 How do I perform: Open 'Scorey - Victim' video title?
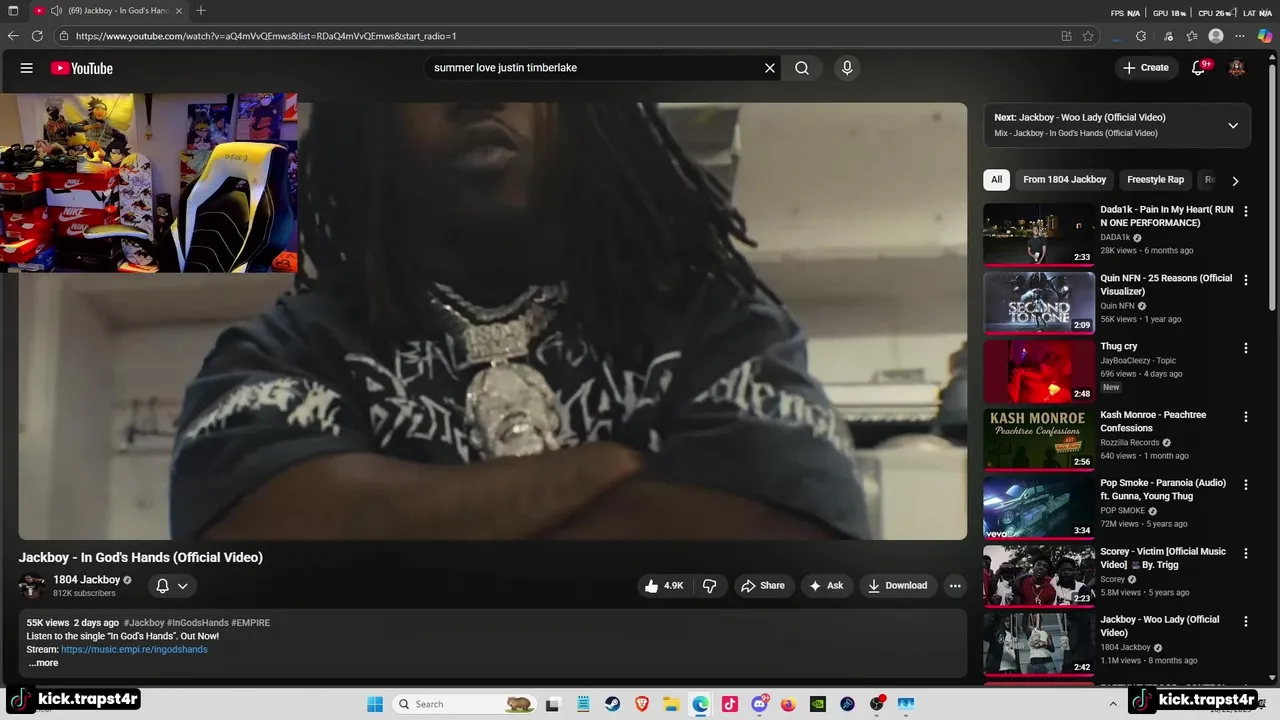pos(1163,558)
